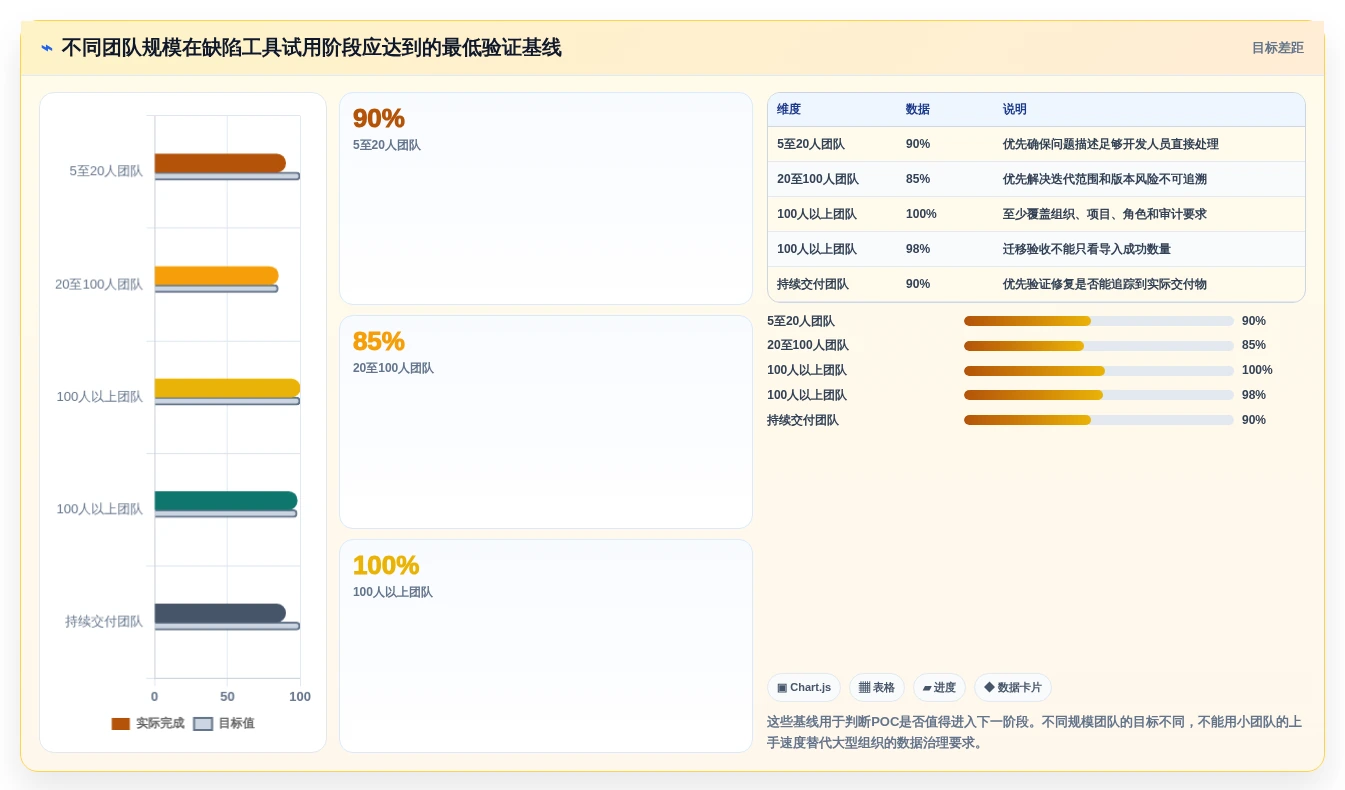
Task: Click 优先验证修复是否能追踪到实际交付物
Action: pyautogui.click(x=1105, y=284)
